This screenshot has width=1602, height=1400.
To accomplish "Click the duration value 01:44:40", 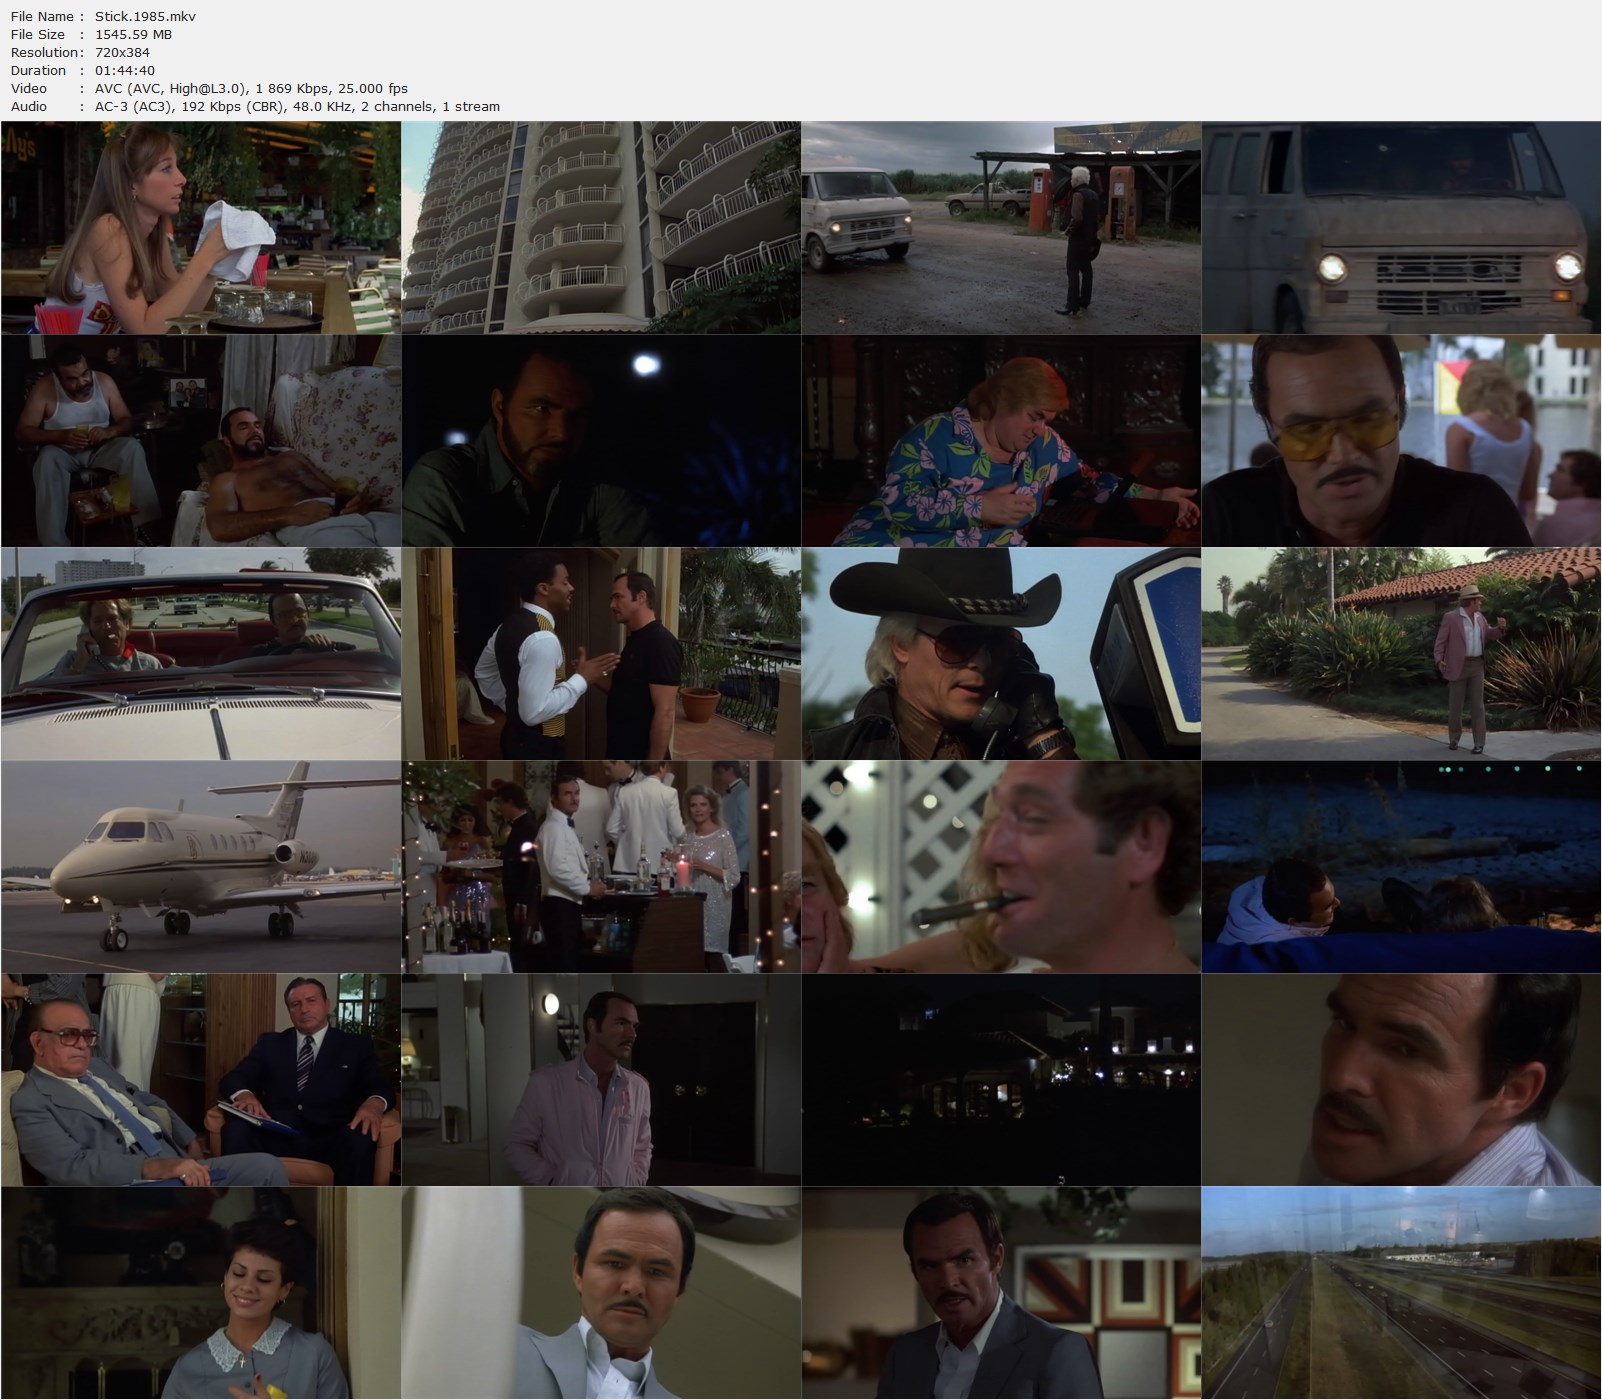I will [x=124, y=70].
